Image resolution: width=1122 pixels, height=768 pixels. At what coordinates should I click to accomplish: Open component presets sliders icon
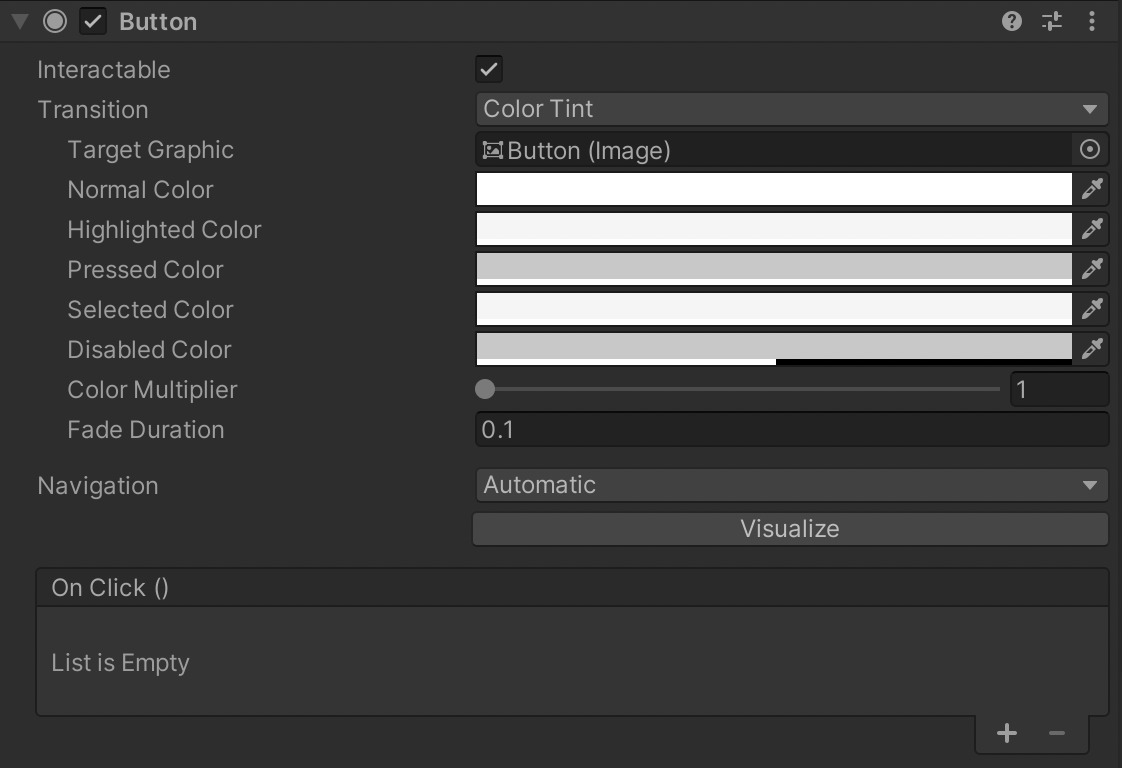(x=1051, y=21)
